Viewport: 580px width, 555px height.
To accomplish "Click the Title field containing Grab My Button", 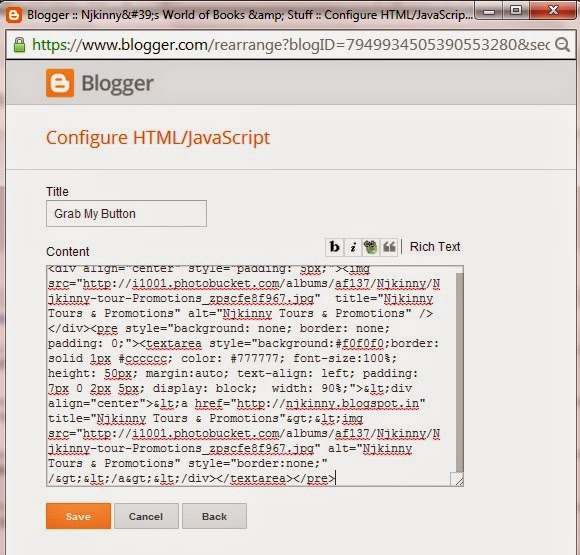I will [x=126, y=213].
